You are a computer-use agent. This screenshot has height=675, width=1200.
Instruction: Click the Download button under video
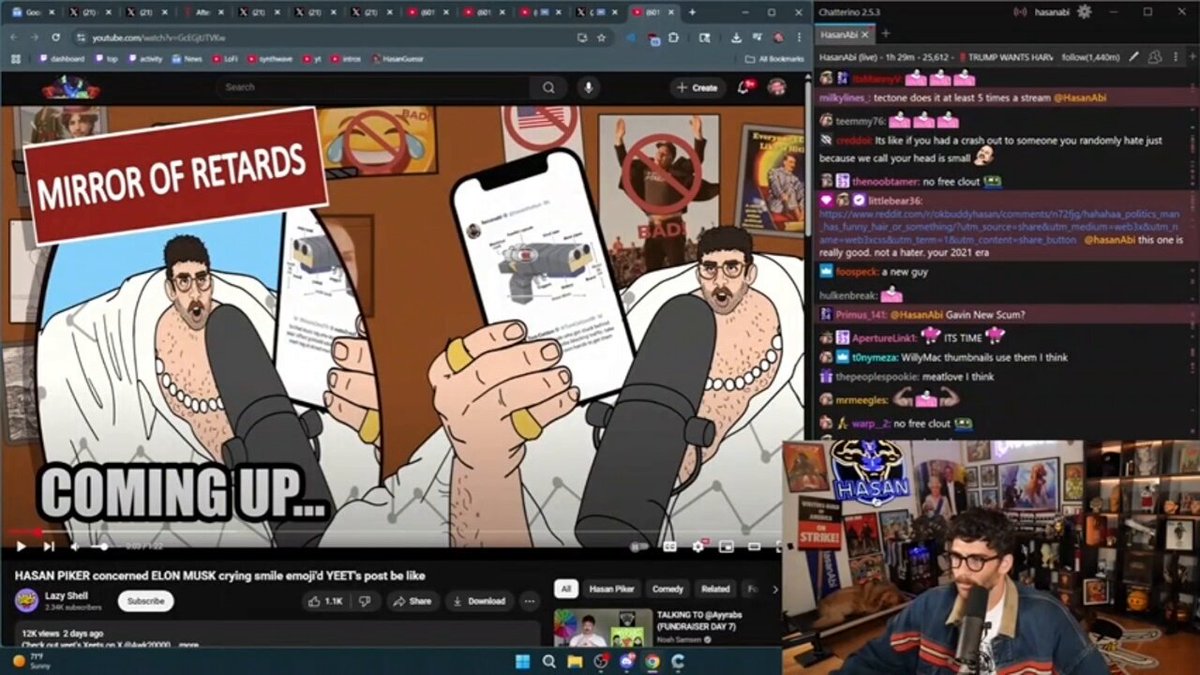(x=480, y=601)
